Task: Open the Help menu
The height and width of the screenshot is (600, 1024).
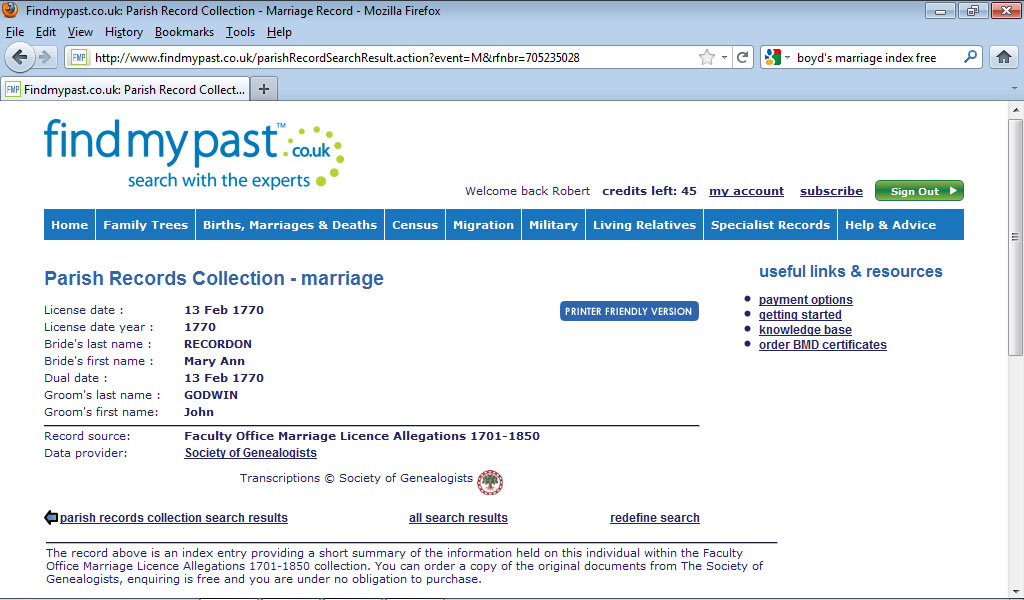Action: click(x=279, y=32)
